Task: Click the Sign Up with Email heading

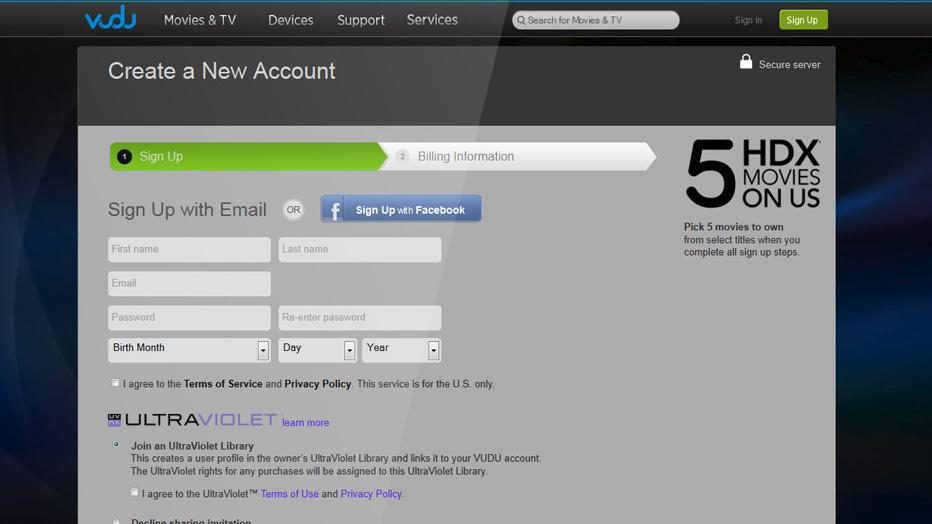Action: [x=187, y=210]
